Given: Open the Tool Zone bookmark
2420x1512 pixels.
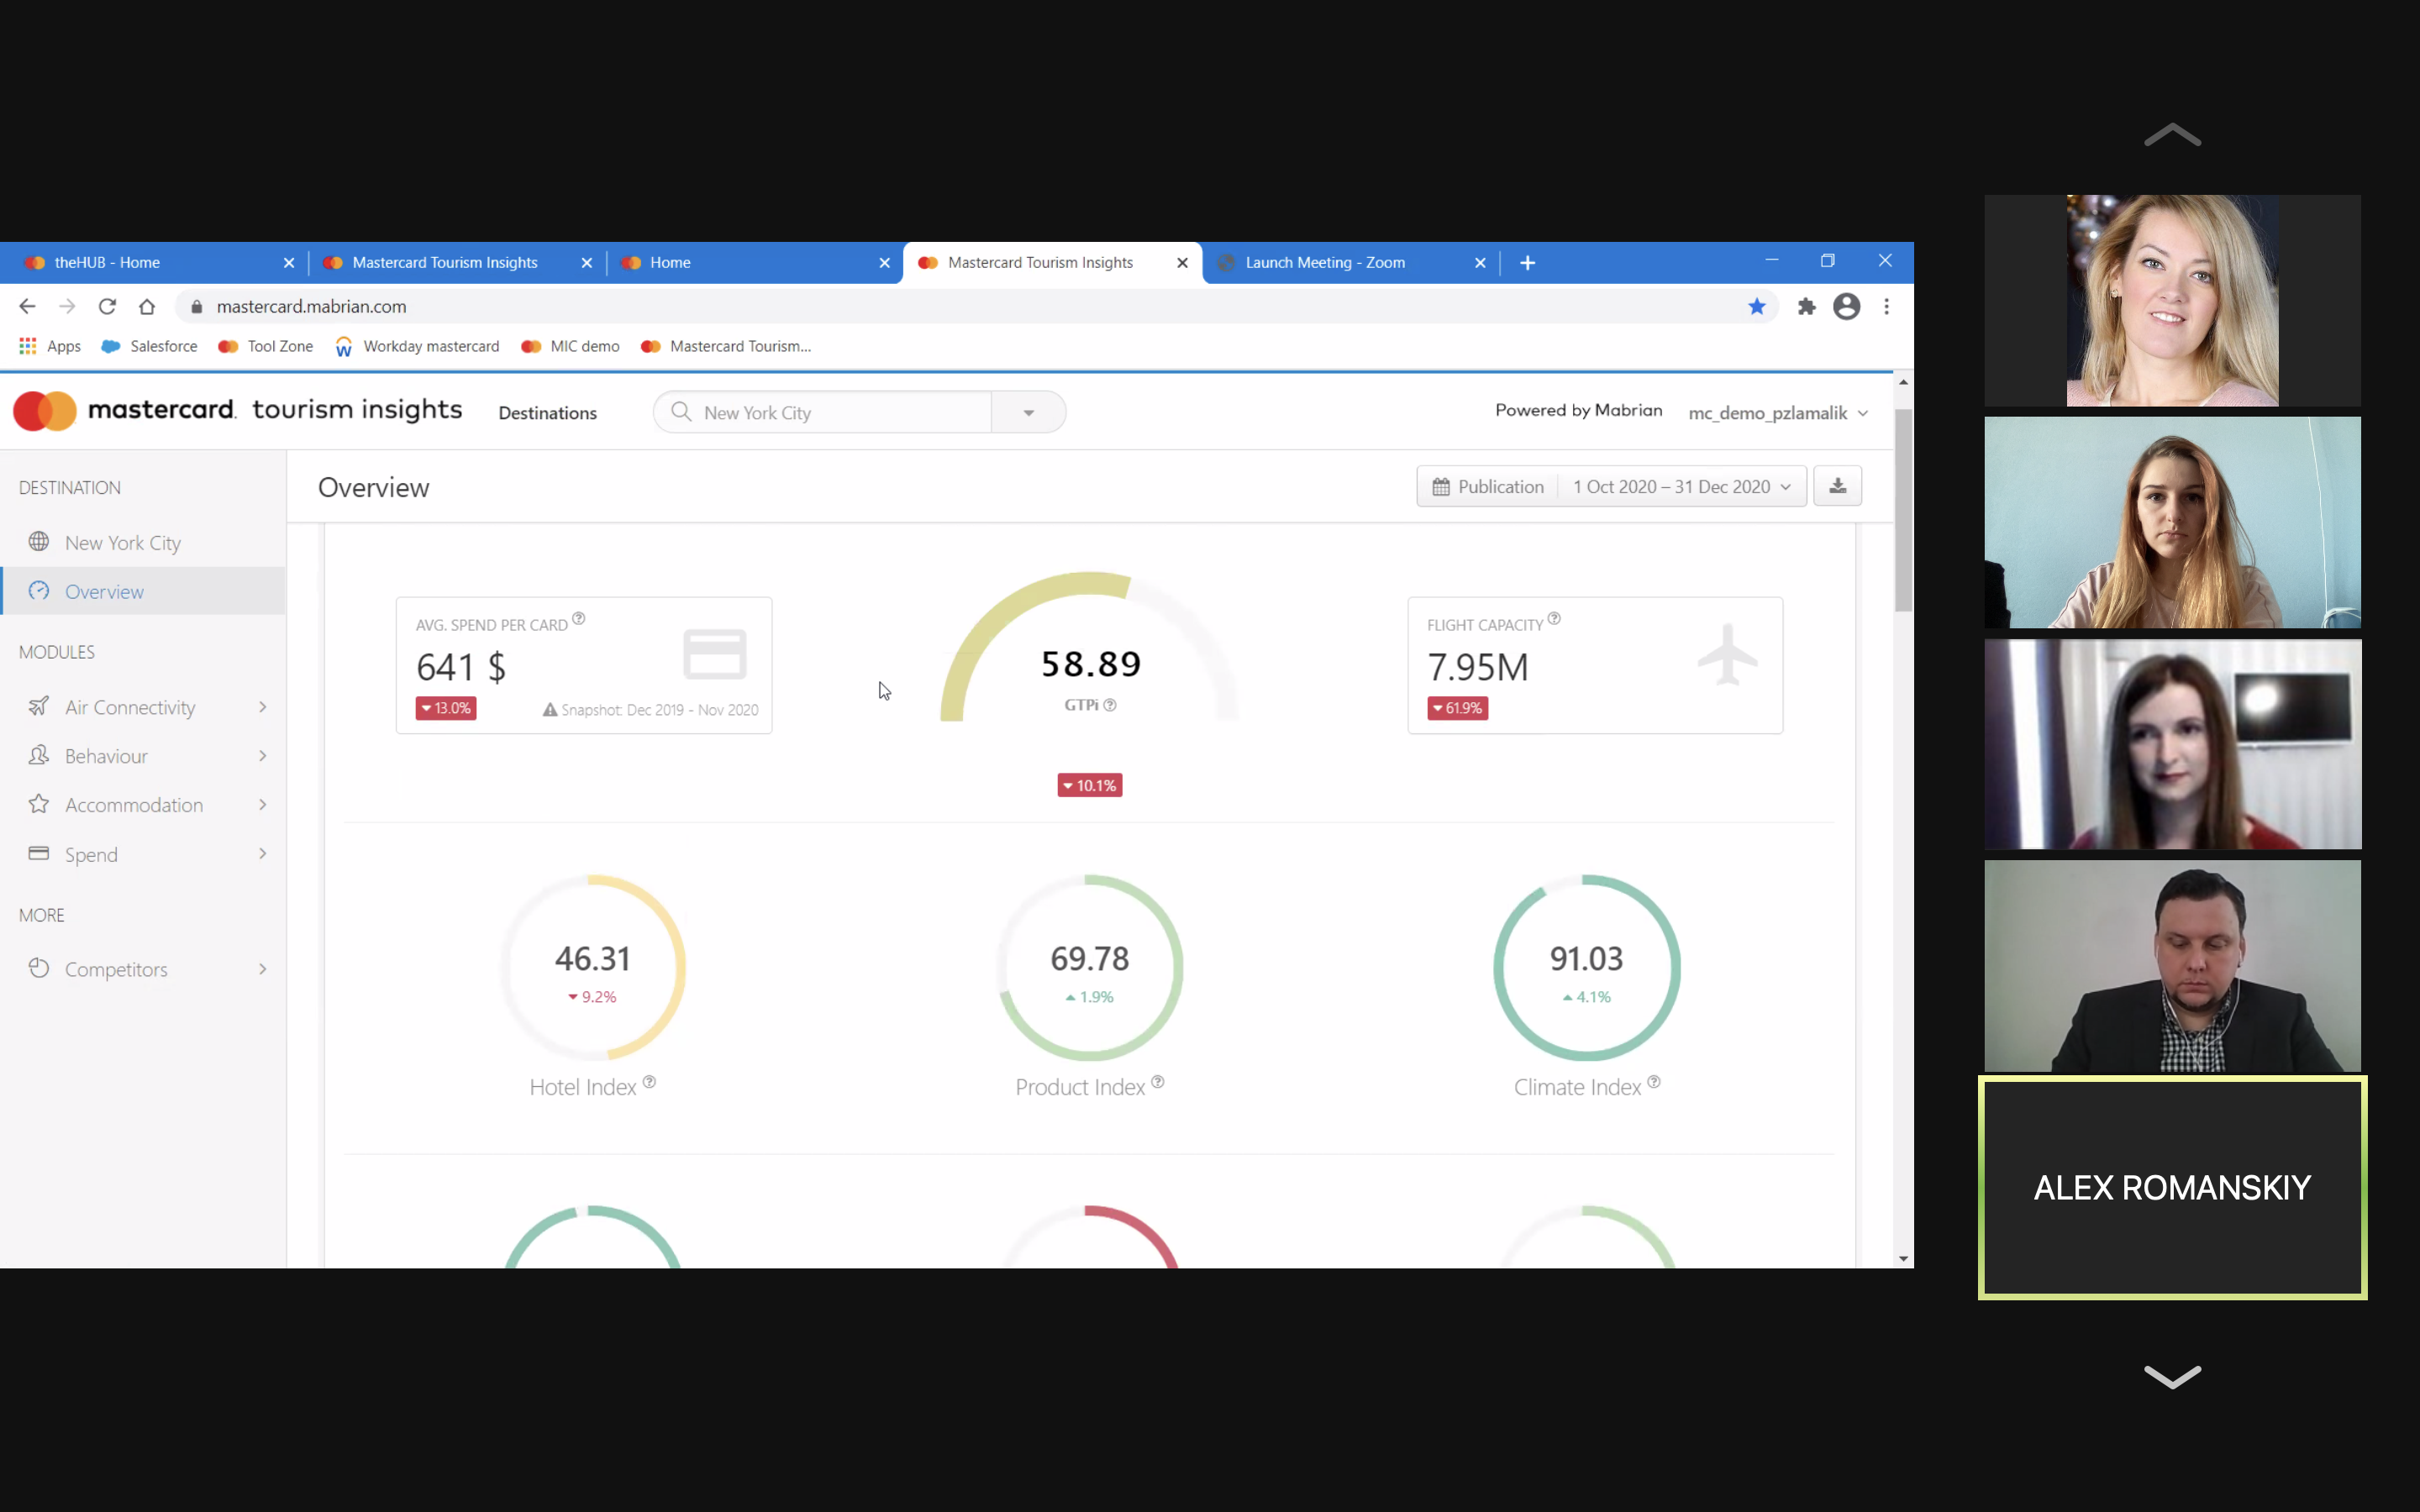Looking at the screenshot, I should 266,346.
